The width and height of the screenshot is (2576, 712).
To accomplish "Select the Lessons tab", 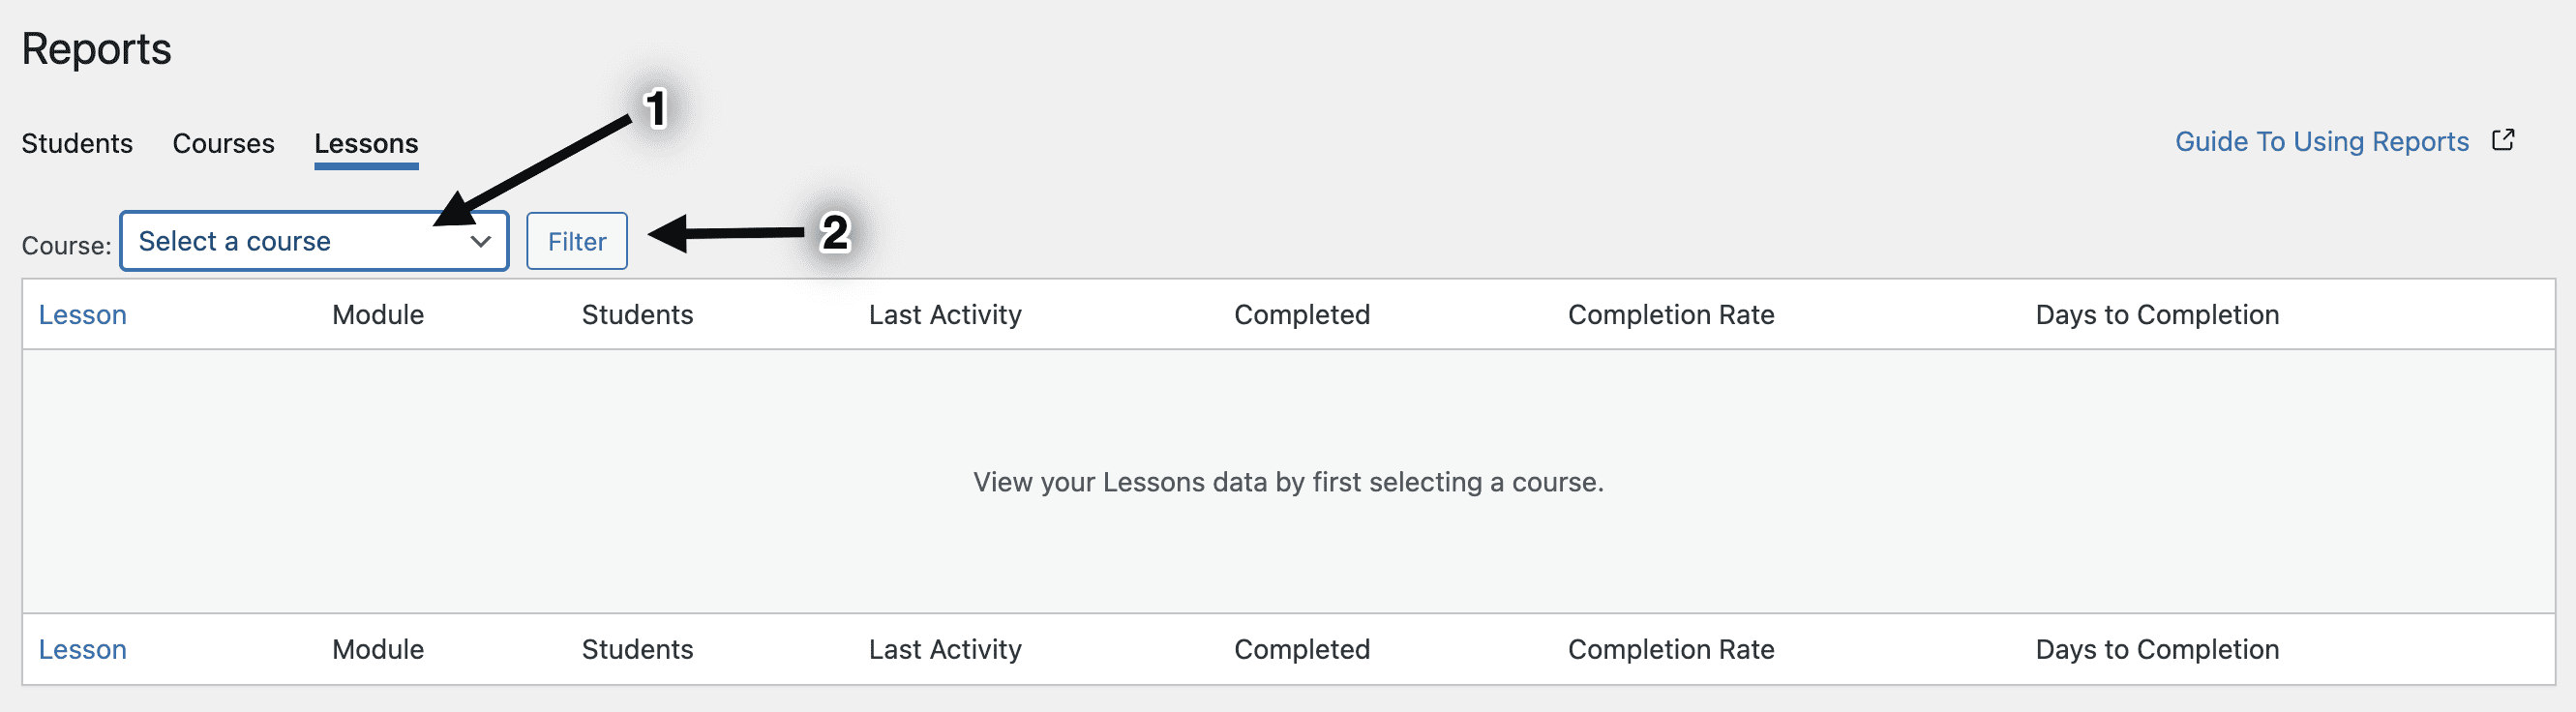I will 366,144.
